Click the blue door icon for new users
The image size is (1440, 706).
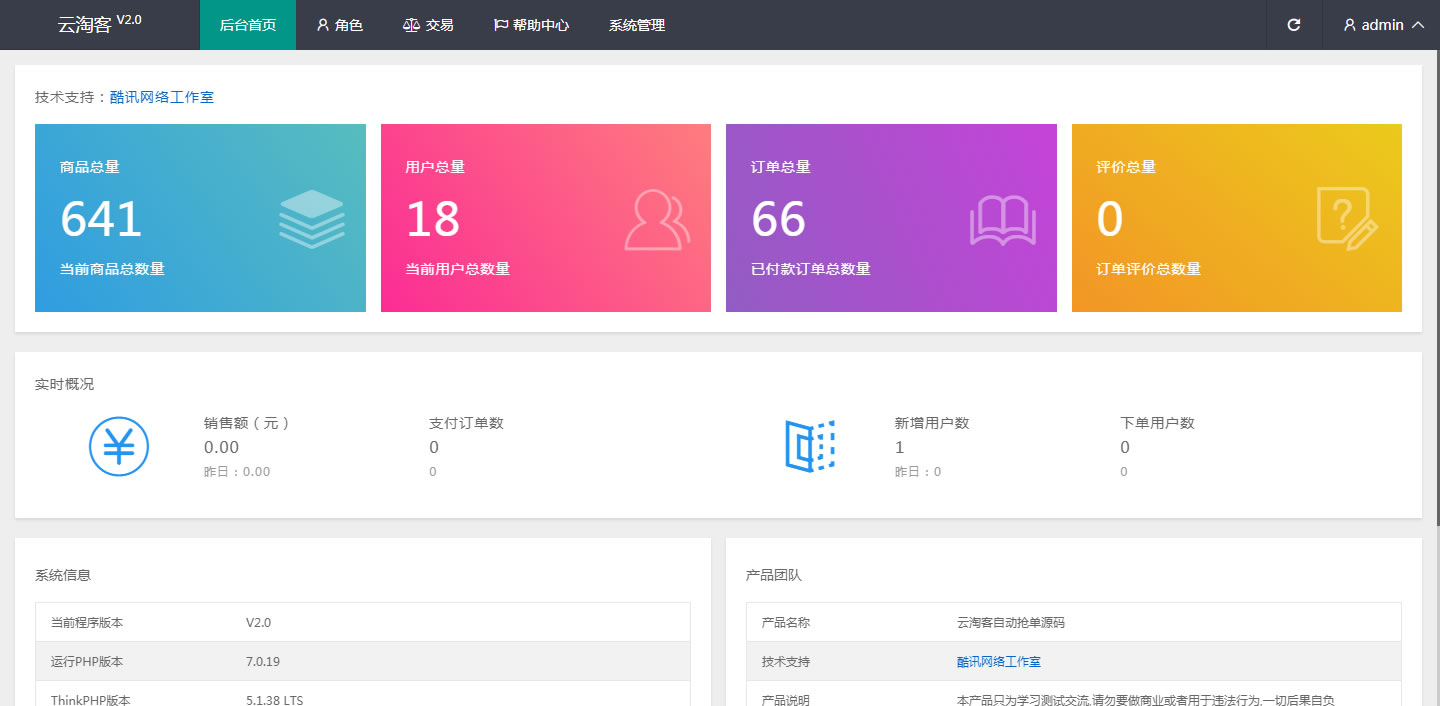tap(809, 446)
